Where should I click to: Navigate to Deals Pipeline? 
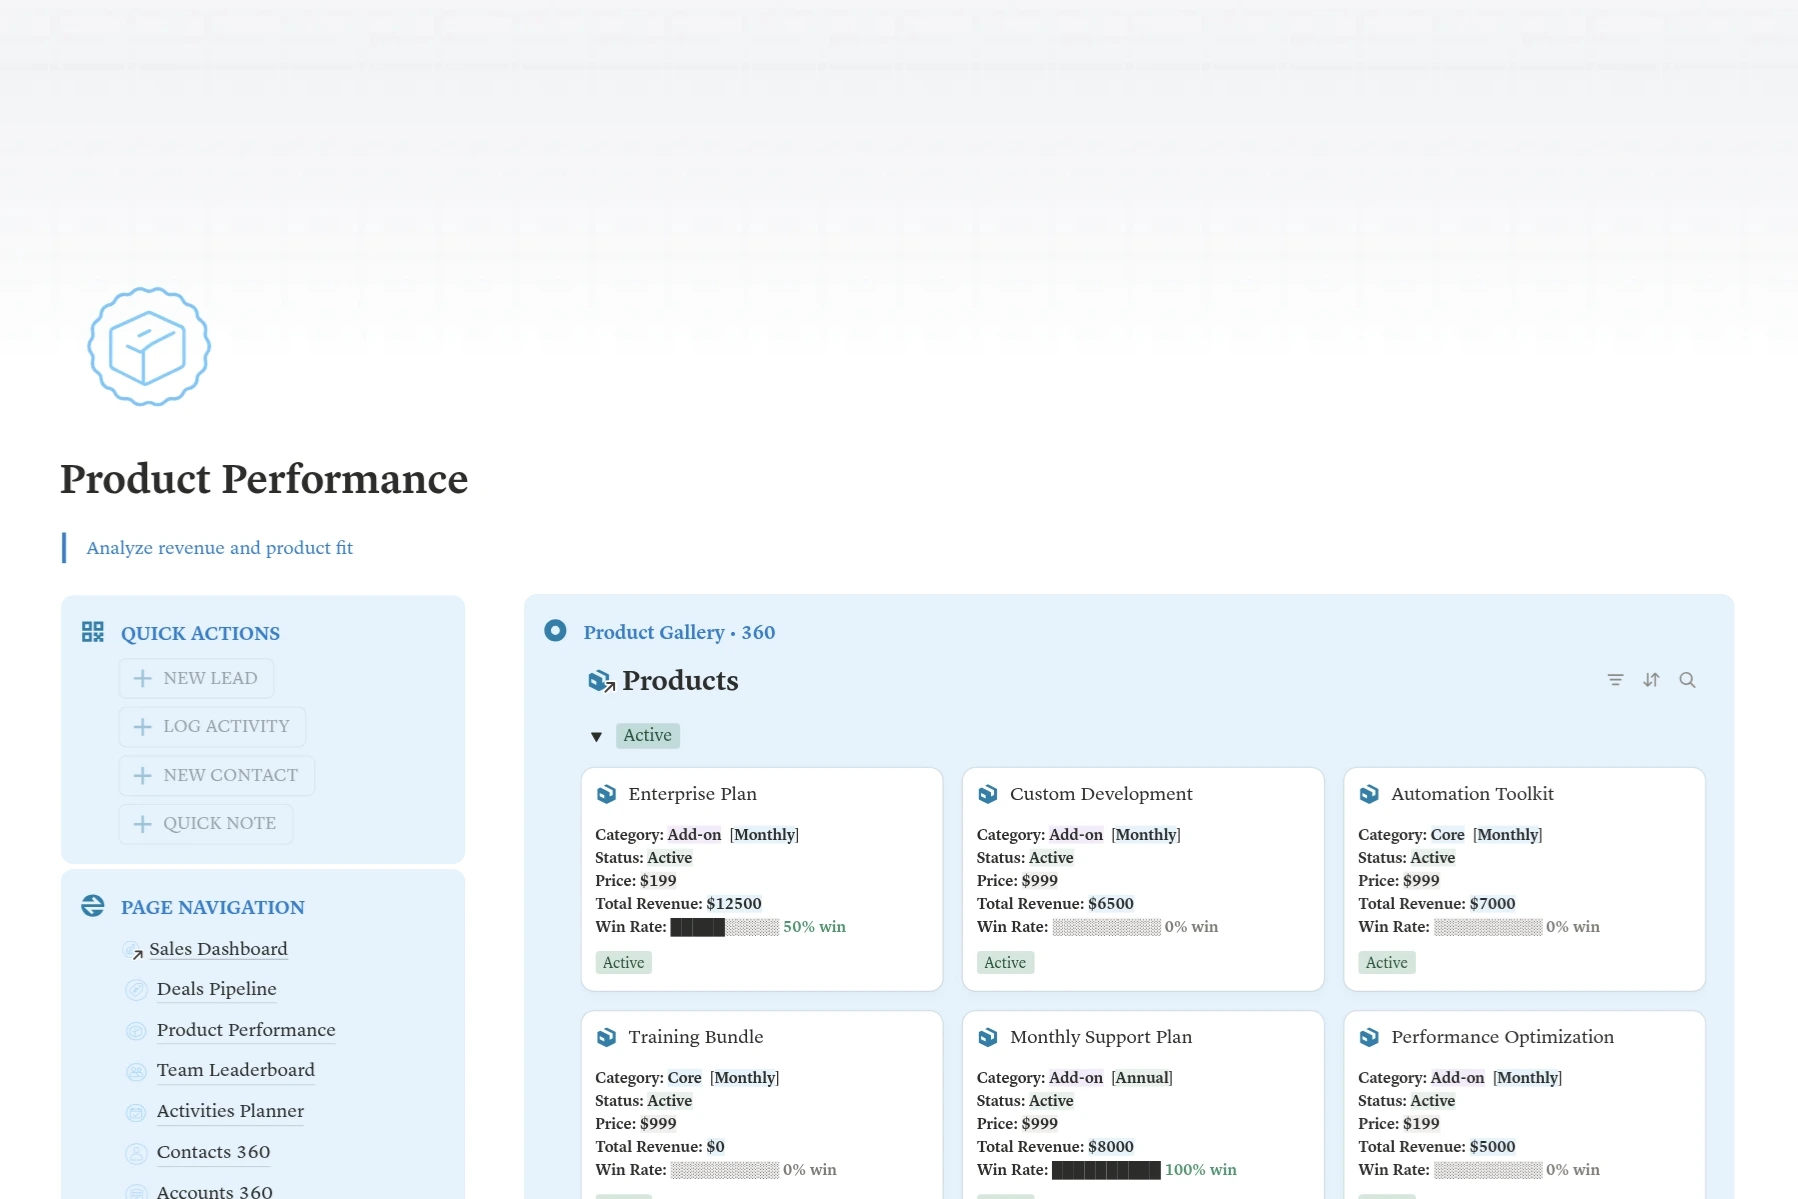point(216,989)
